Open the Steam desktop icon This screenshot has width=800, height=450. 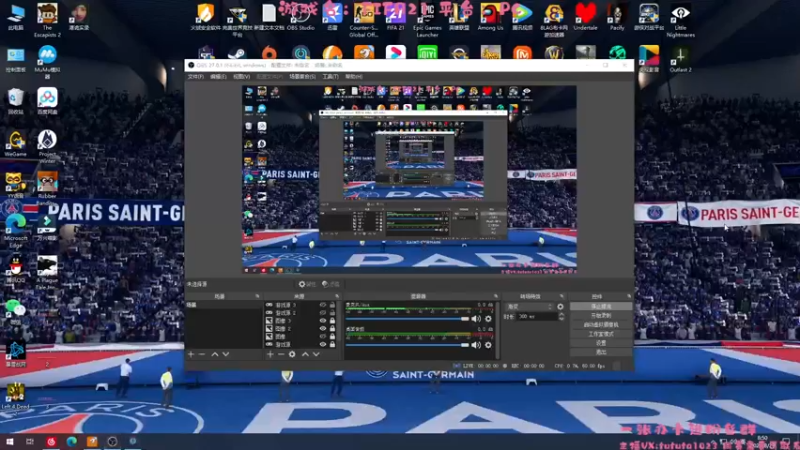[x=237, y=53]
